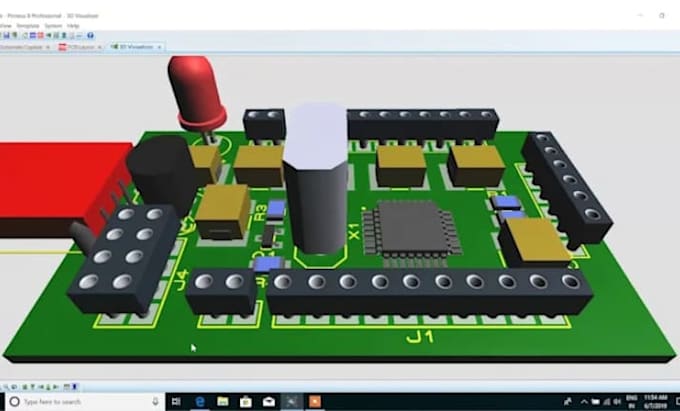Viewport: 680px width, 411px height.
Task: Launch Microsoft Edge from the taskbar
Action: click(200, 402)
